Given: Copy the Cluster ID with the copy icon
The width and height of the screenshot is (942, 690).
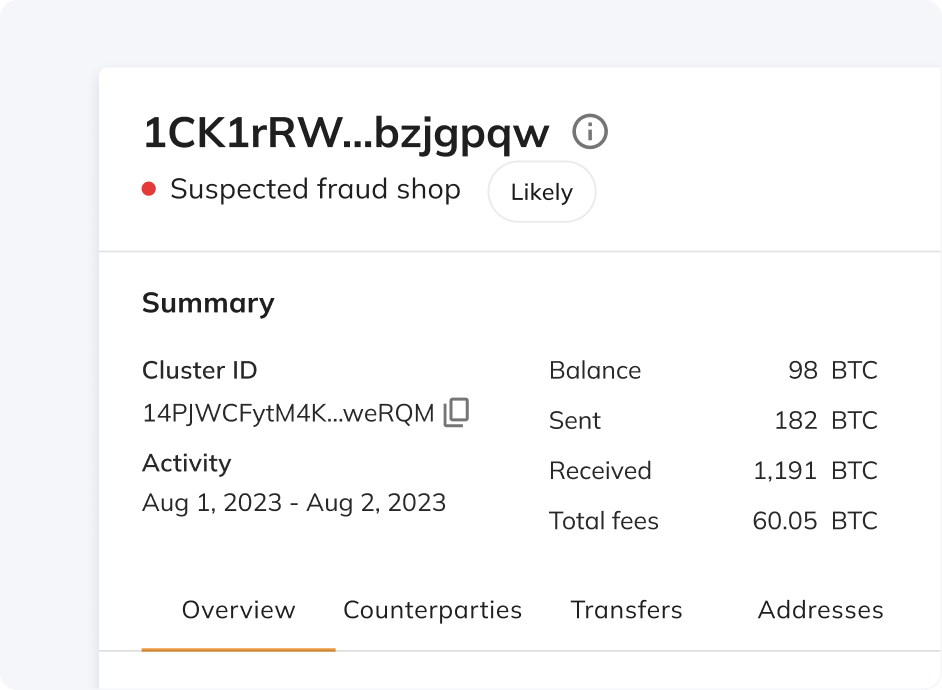Looking at the screenshot, I should coord(456,412).
